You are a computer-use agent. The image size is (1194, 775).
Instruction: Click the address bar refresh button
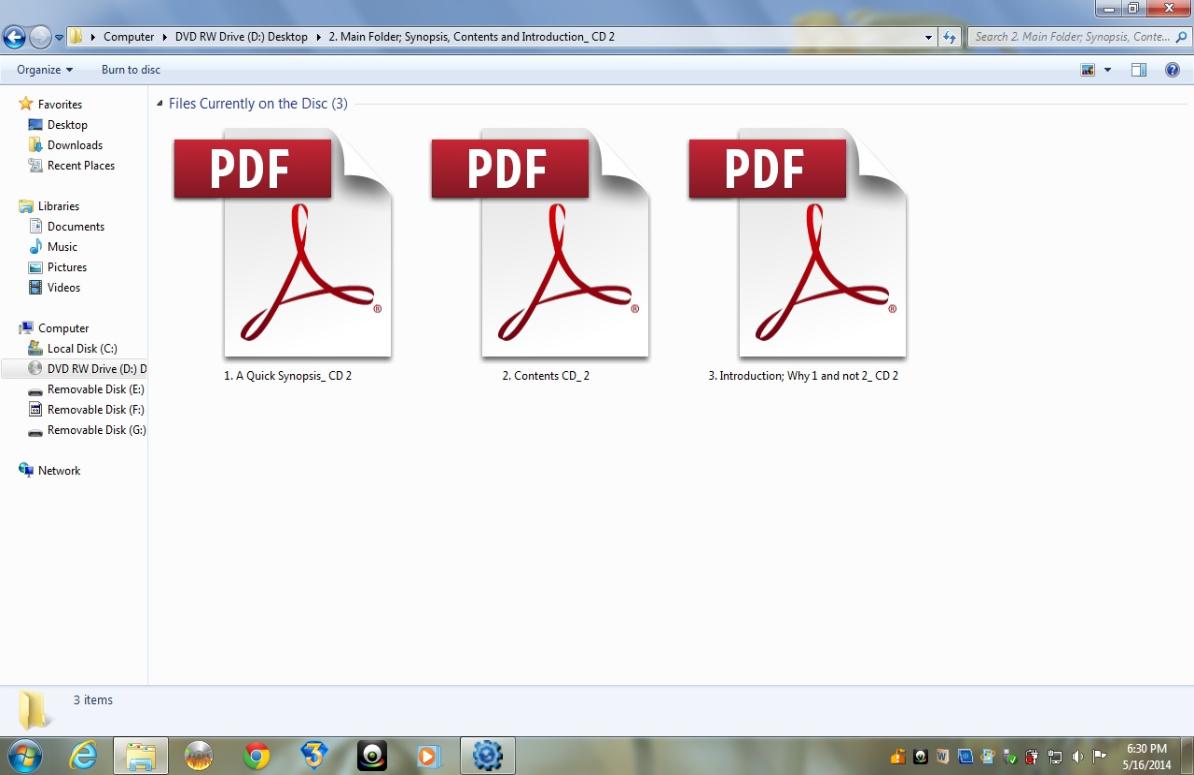tap(949, 37)
